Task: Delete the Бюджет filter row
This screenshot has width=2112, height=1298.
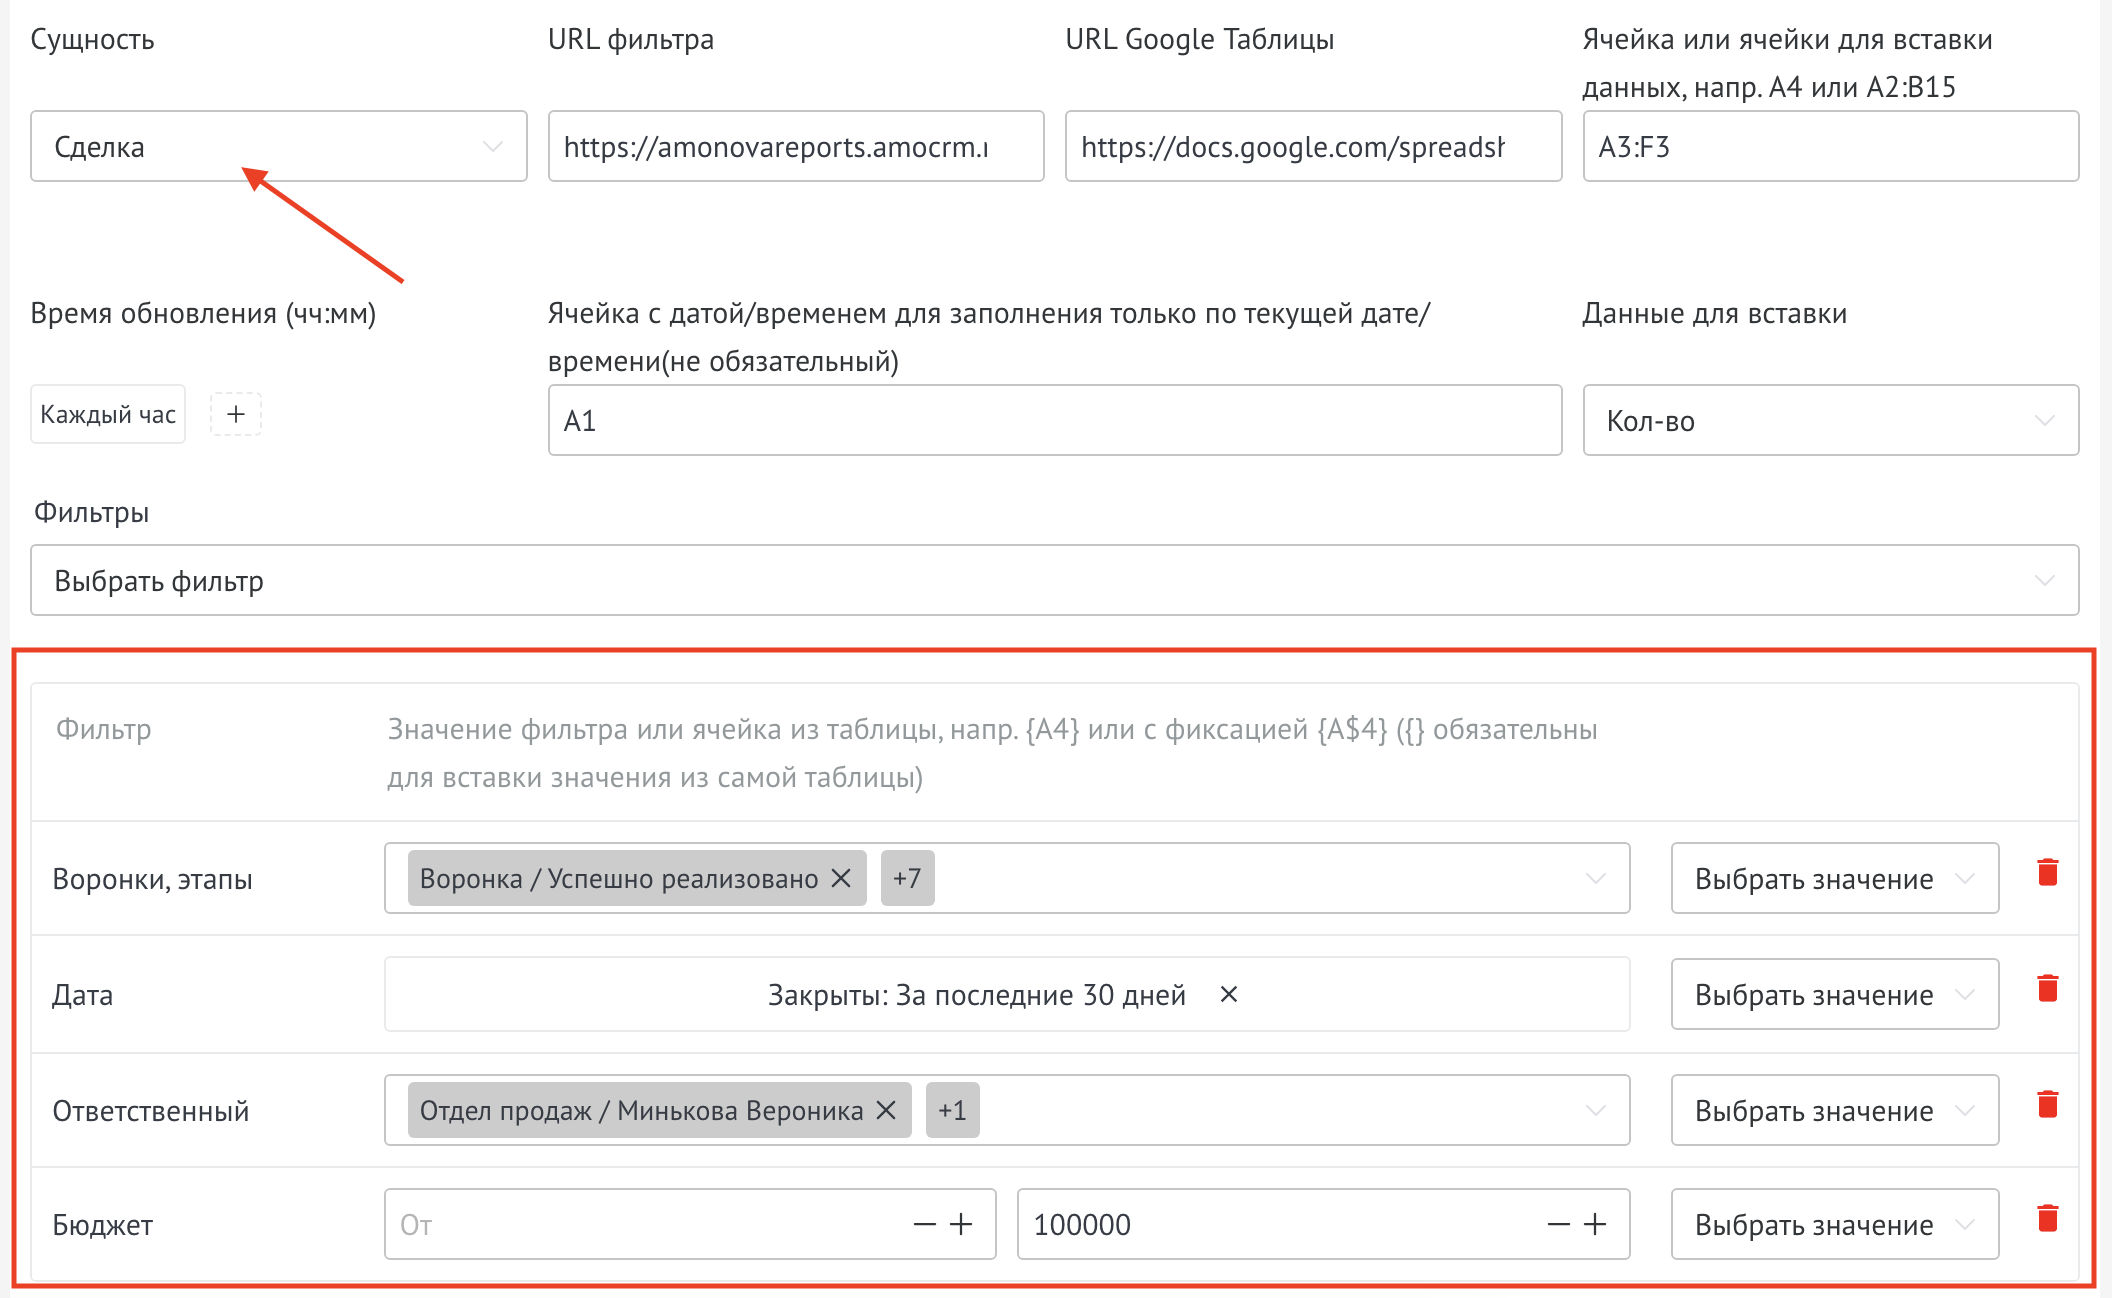Action: (2047, 1219)
